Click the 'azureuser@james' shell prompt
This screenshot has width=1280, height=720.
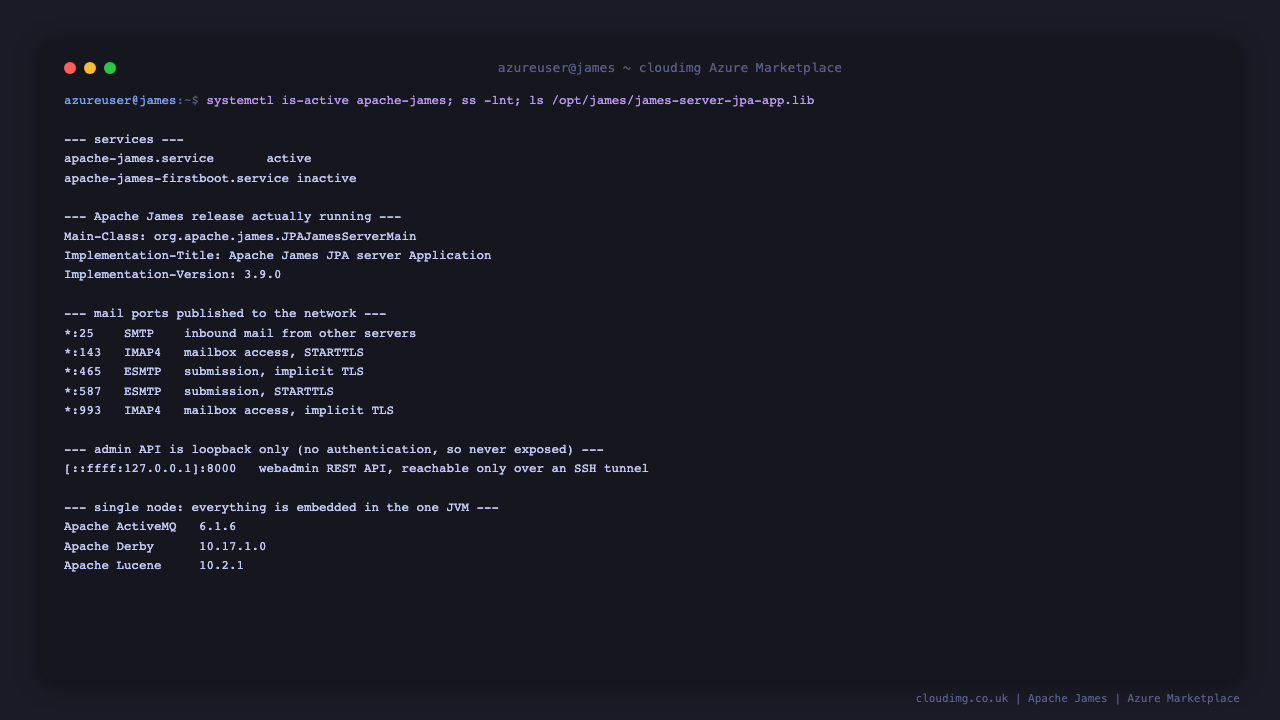(x=120, y=101)
